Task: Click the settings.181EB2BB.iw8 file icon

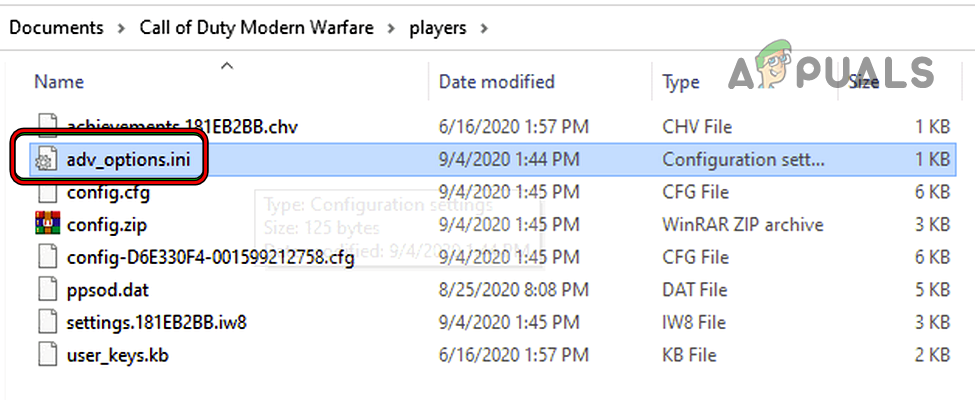Action: (46, 321)
